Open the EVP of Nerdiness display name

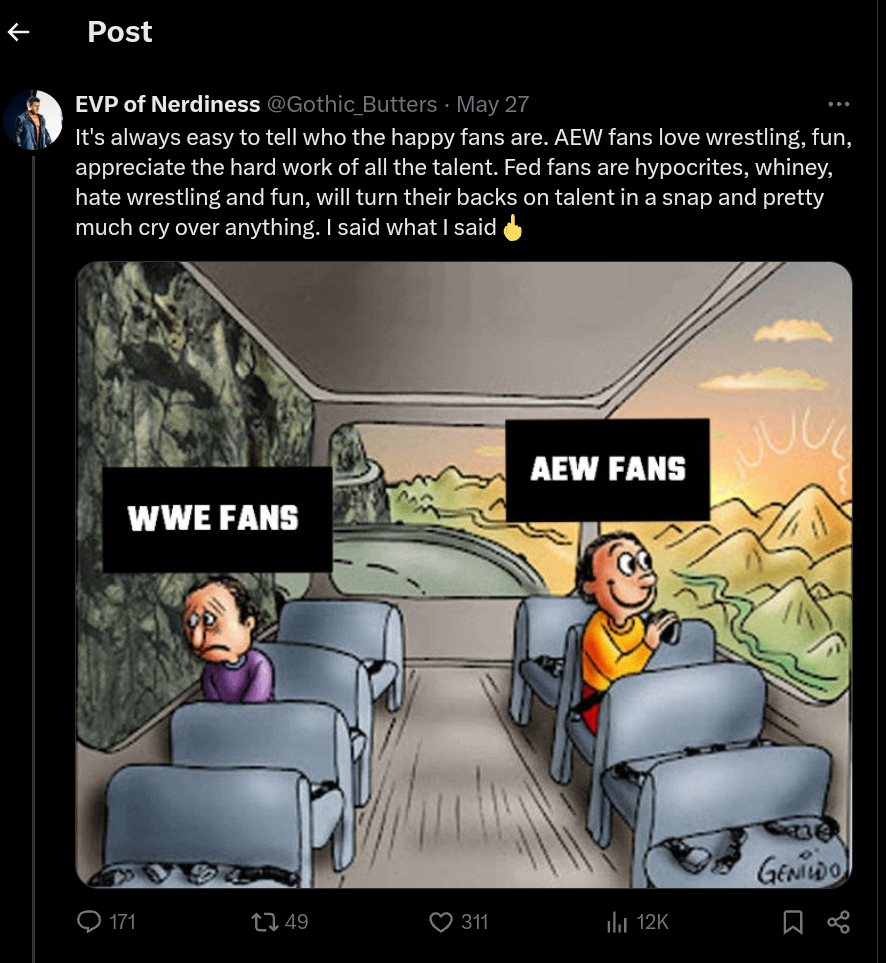168,104
